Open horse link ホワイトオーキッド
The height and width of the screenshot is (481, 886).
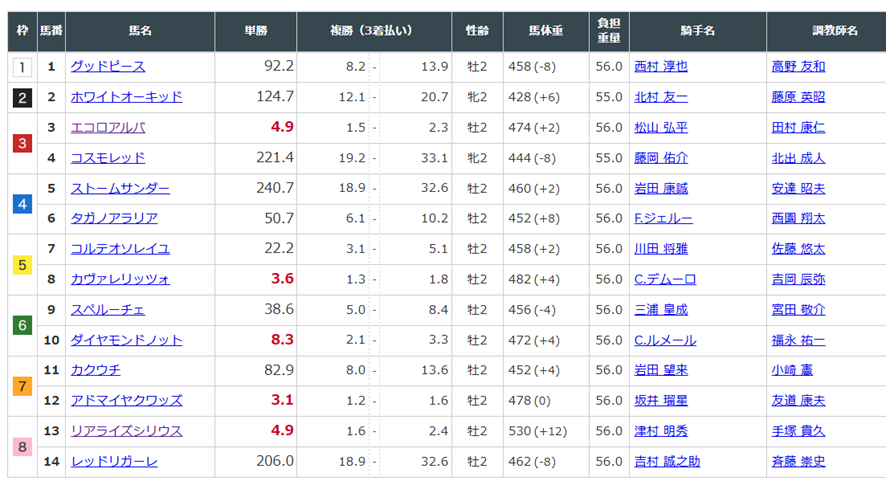[127, 97]
